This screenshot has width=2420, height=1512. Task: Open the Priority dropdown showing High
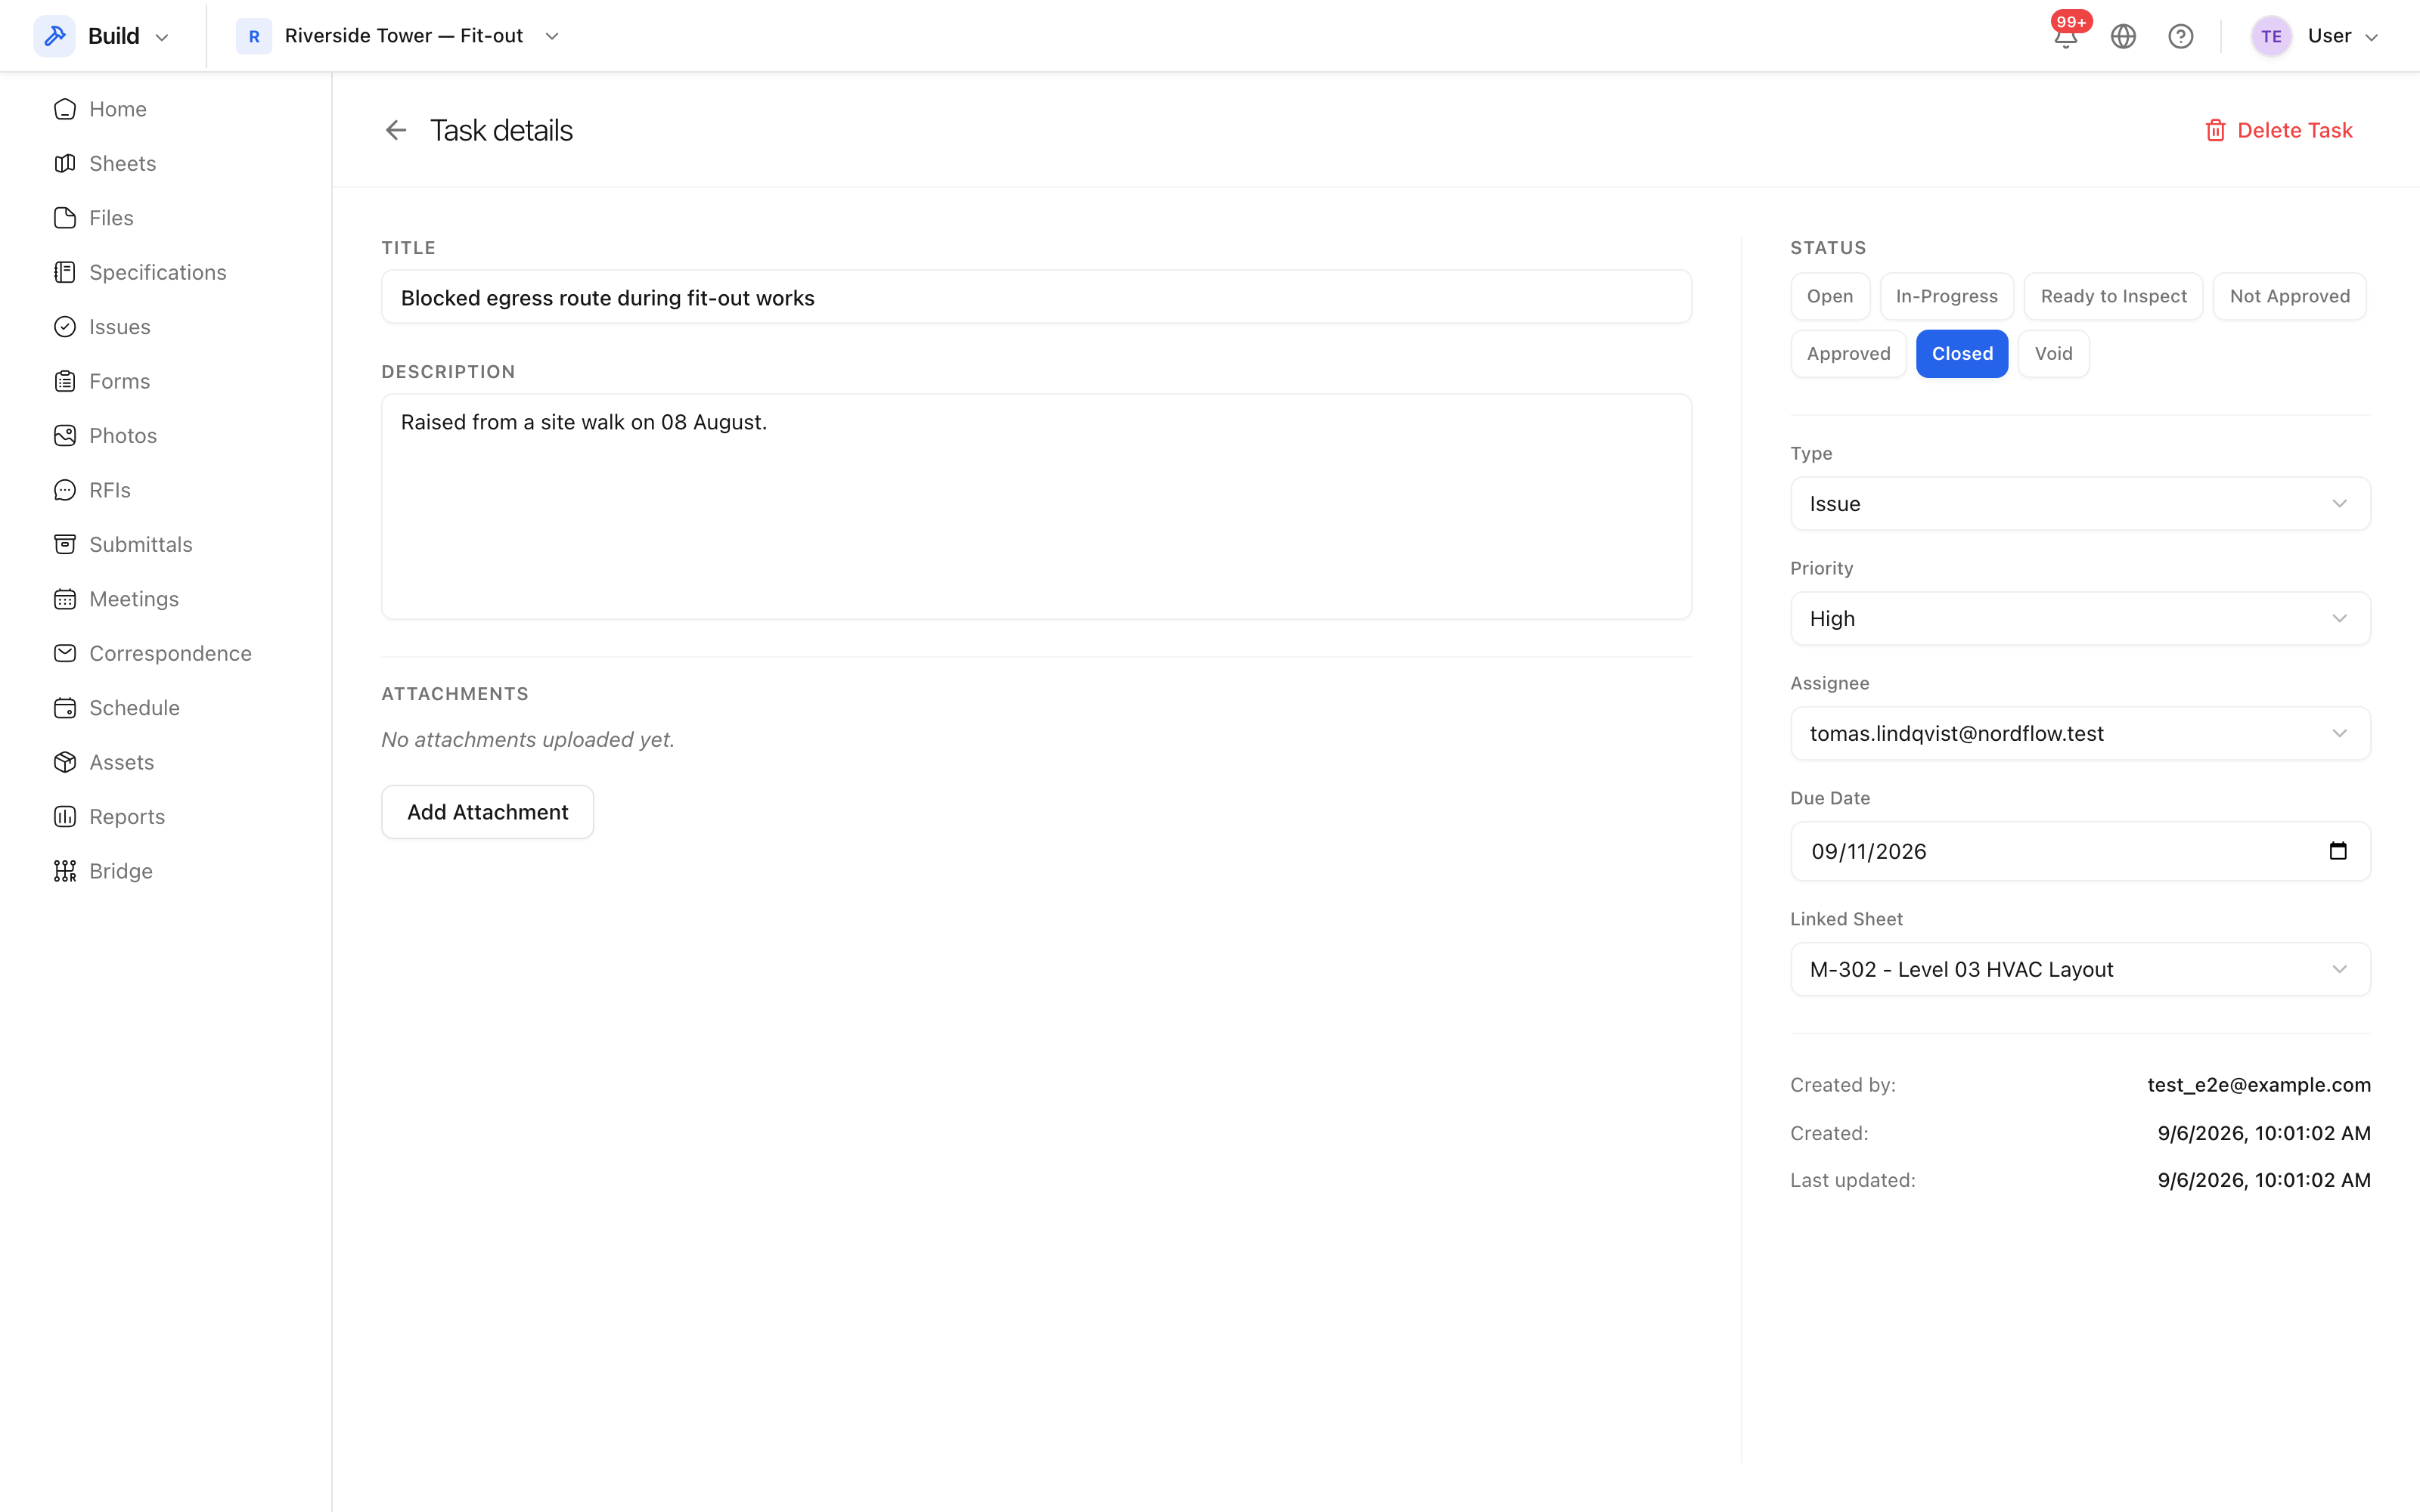click(2080, 618)
